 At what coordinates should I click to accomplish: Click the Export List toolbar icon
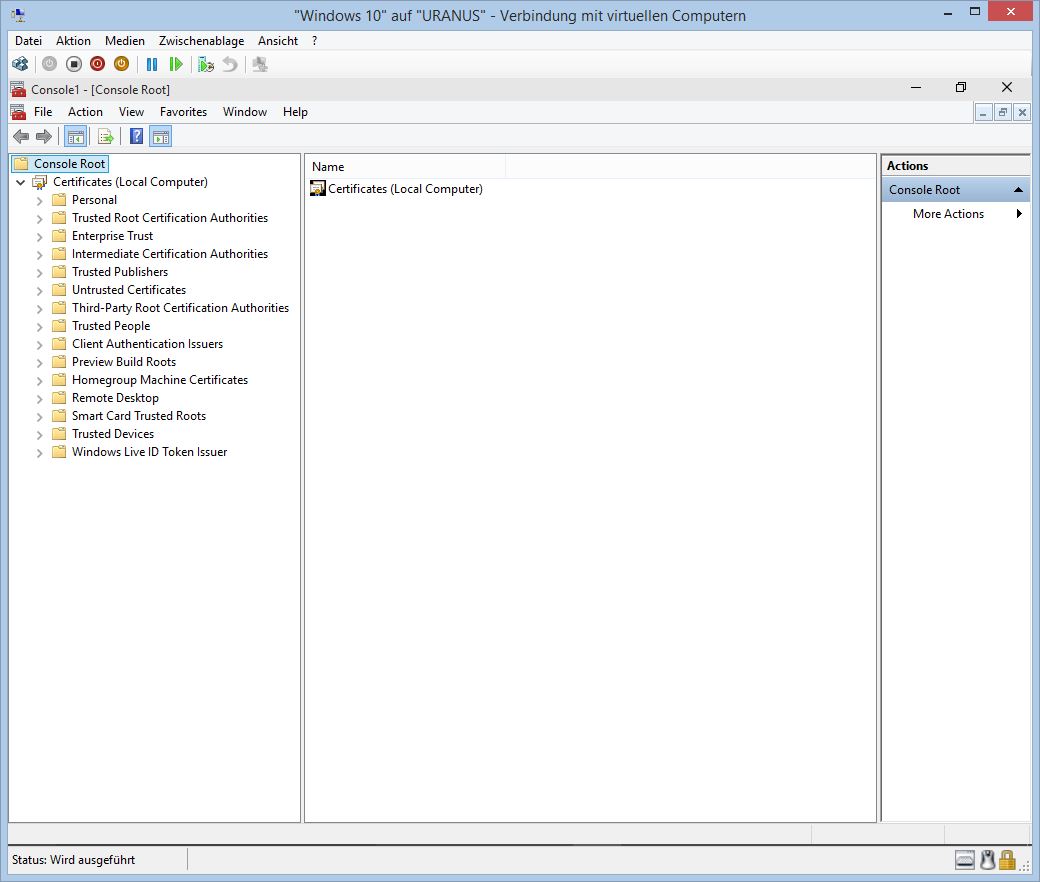pyautogui.click(x=106, y=137)
